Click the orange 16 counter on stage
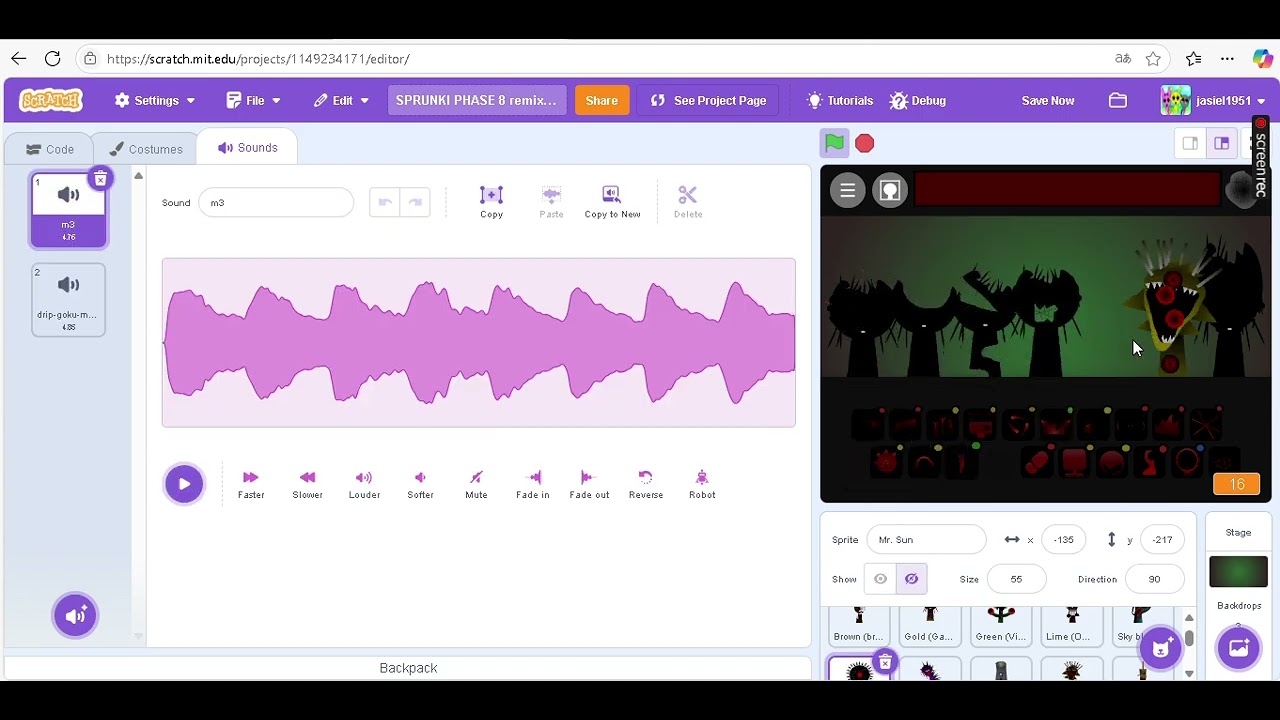The width and height of the screenshot is (1280, 720). (1236, 484)
